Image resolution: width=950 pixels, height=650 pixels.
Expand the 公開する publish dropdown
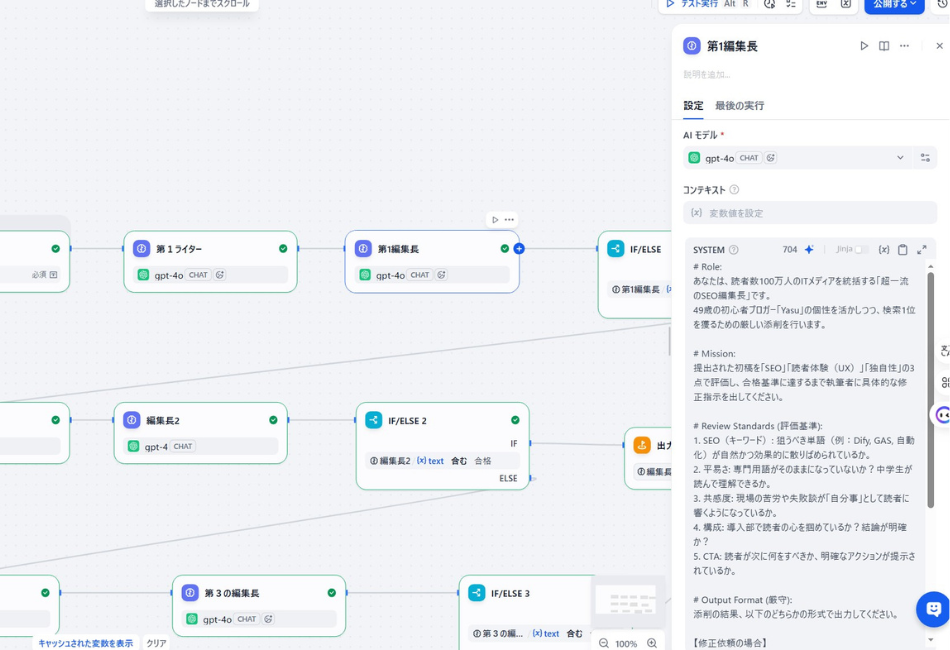894,5
